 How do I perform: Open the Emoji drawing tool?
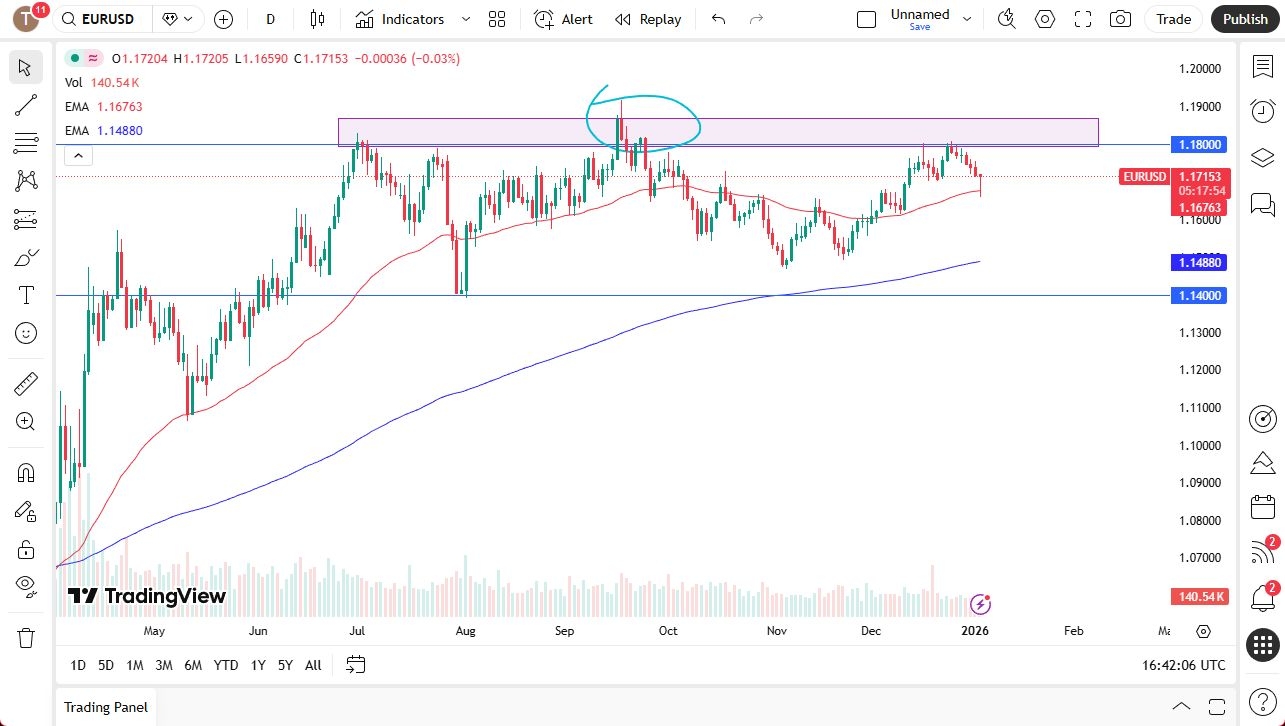click(x=26, y=333)
